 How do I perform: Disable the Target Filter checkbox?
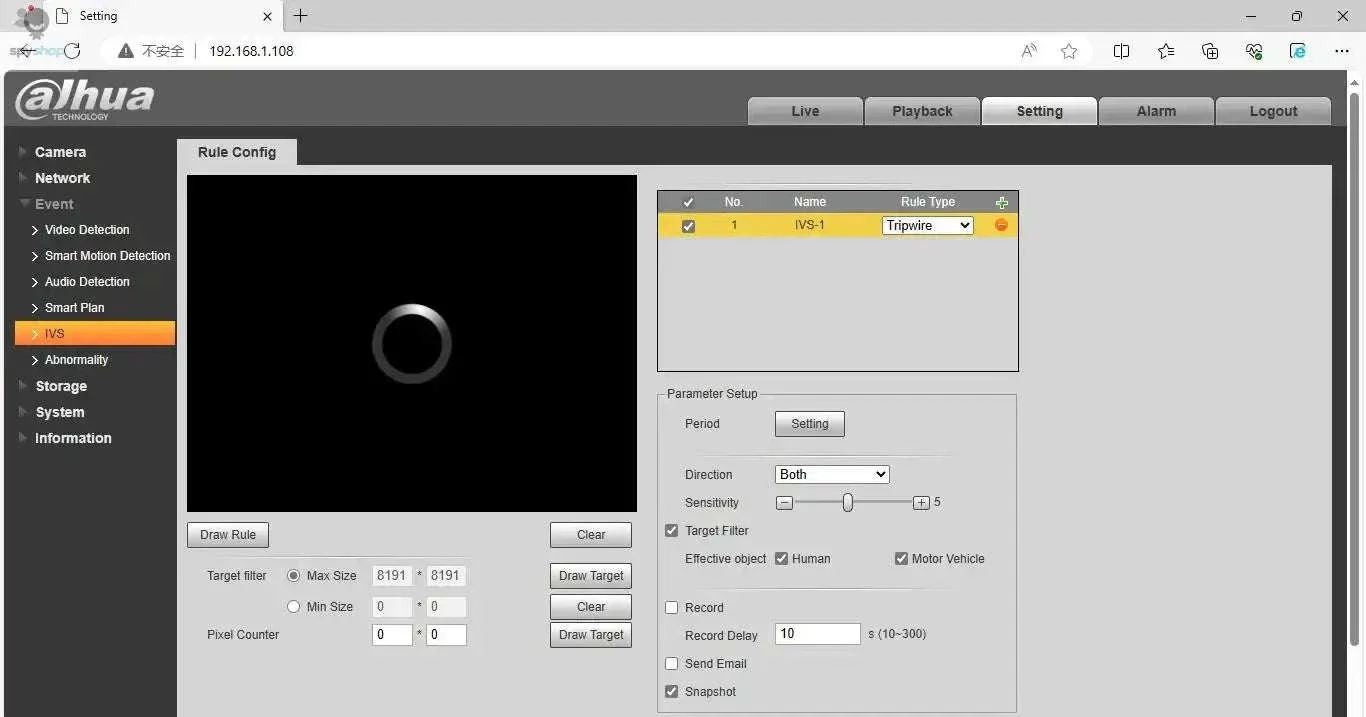[672, 531]
